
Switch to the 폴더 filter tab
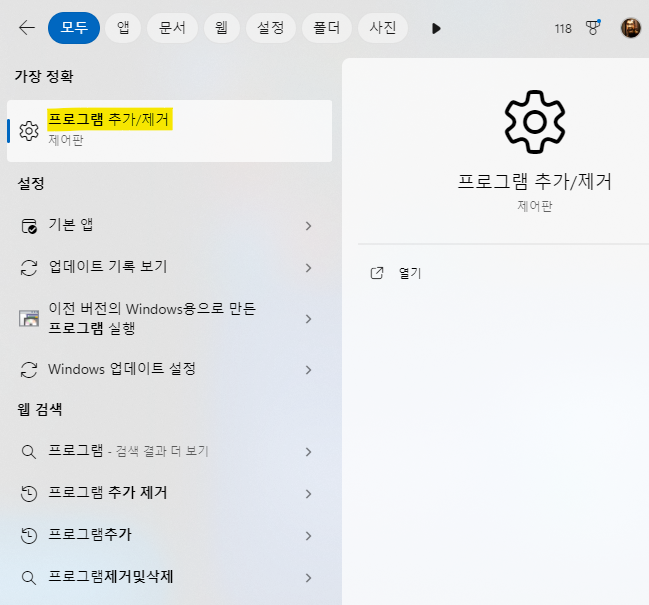point(327,28)
